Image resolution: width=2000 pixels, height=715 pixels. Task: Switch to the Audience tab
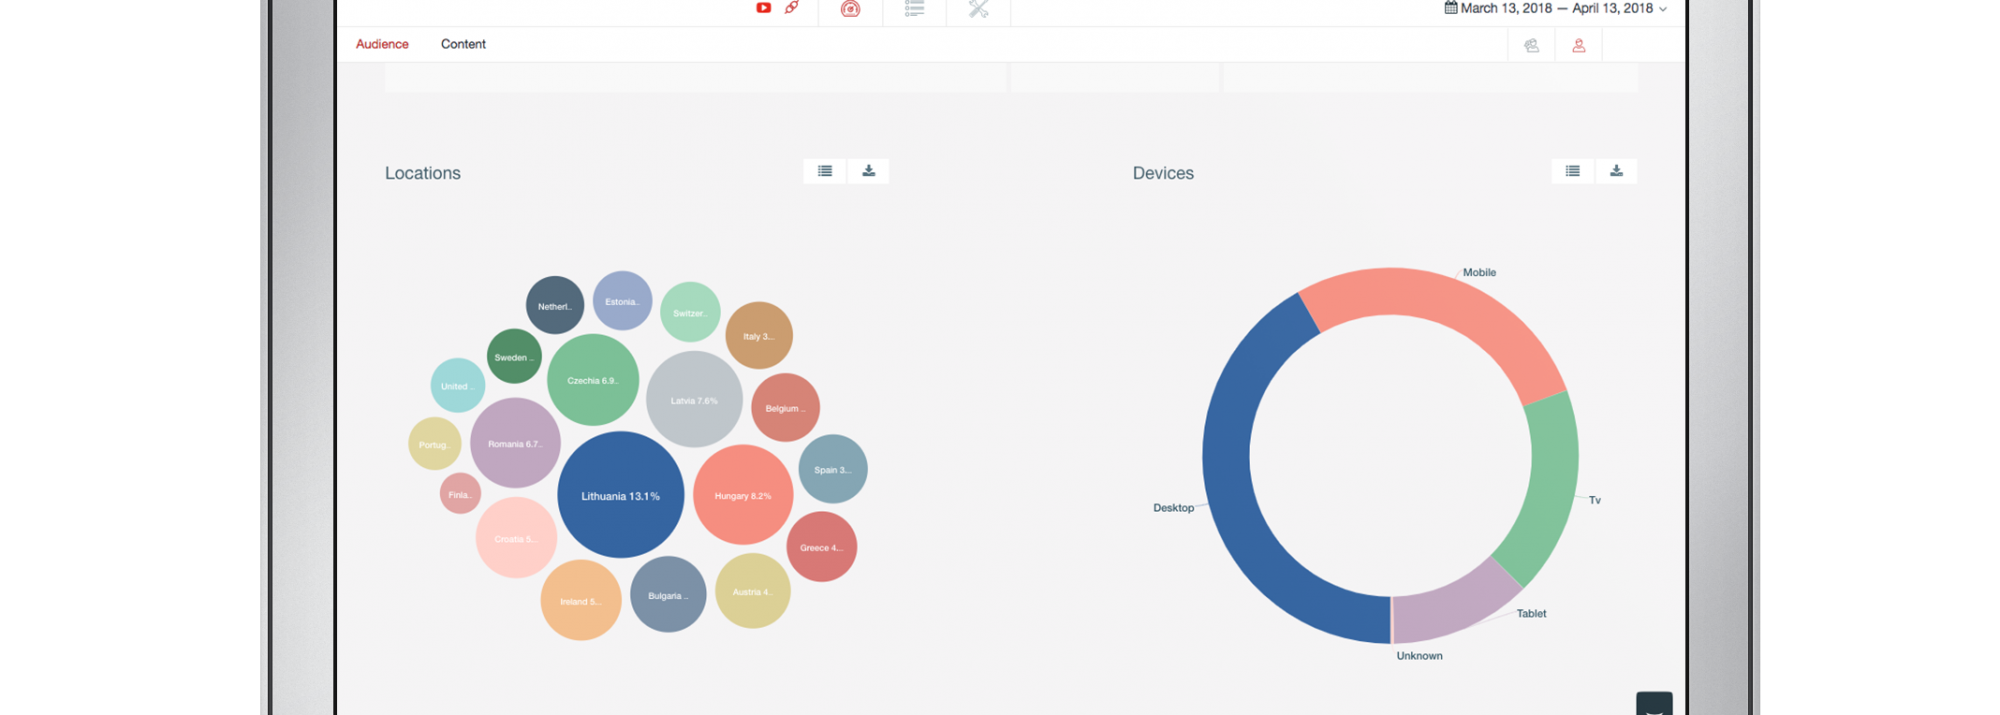pyautogui.click(x=382, y=44)
